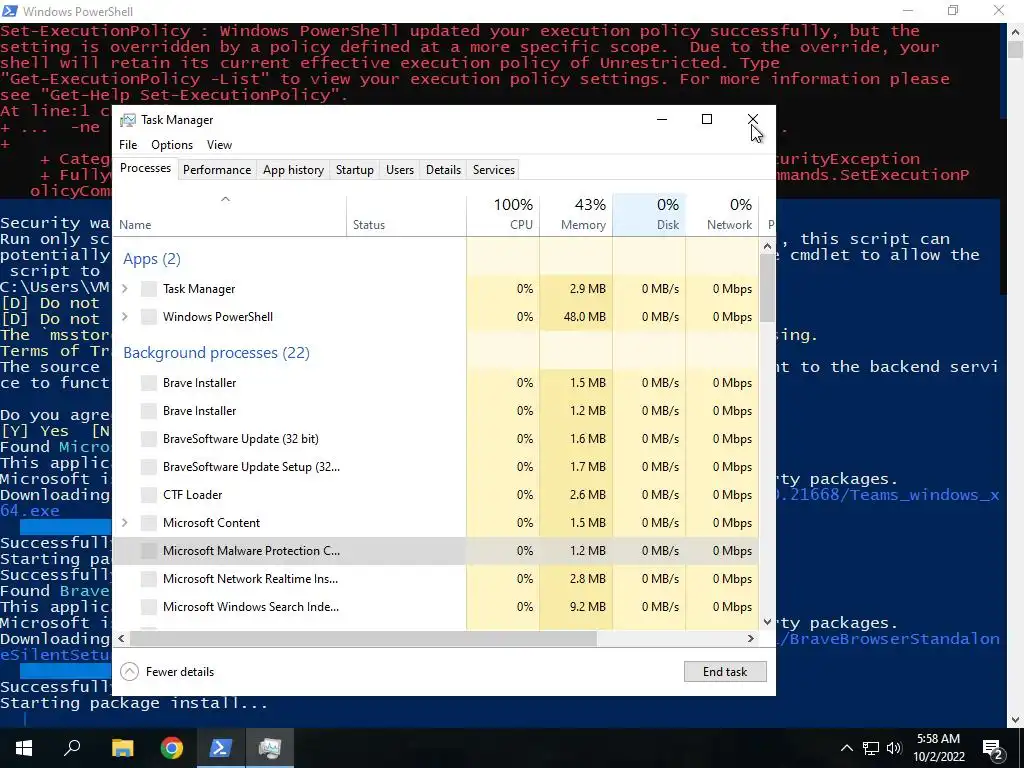
Task: Switch to PowerShell taskbar button
Action: click(220, 748)
